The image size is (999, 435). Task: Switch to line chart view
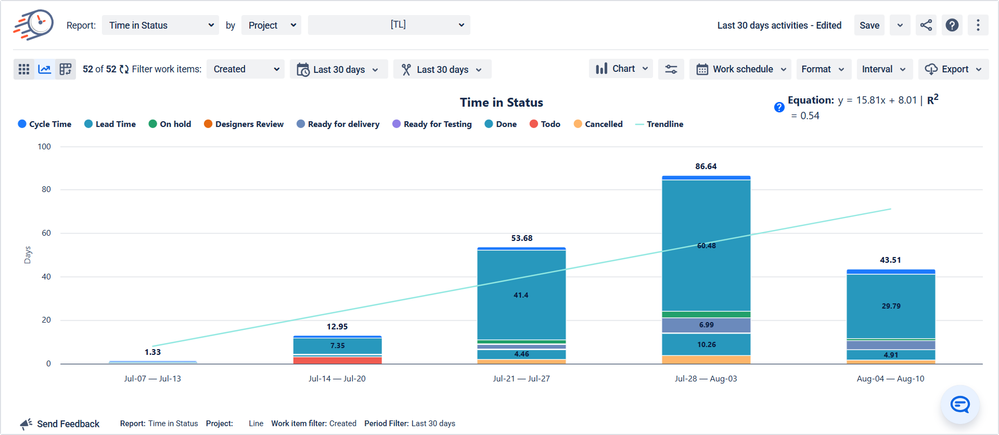coord(45,69)
